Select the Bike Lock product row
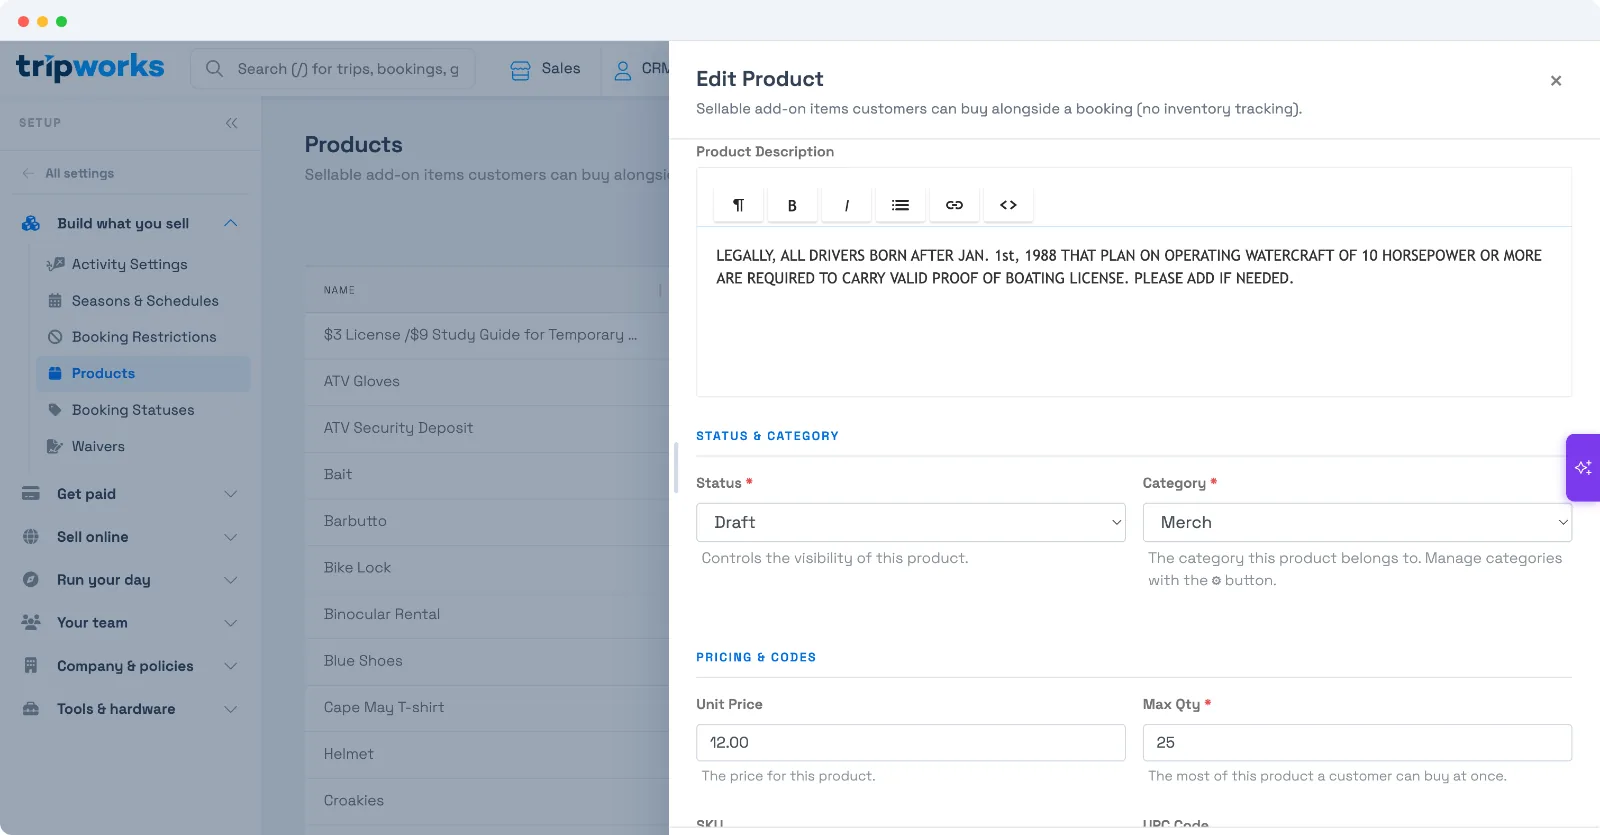 coord(487,567)
